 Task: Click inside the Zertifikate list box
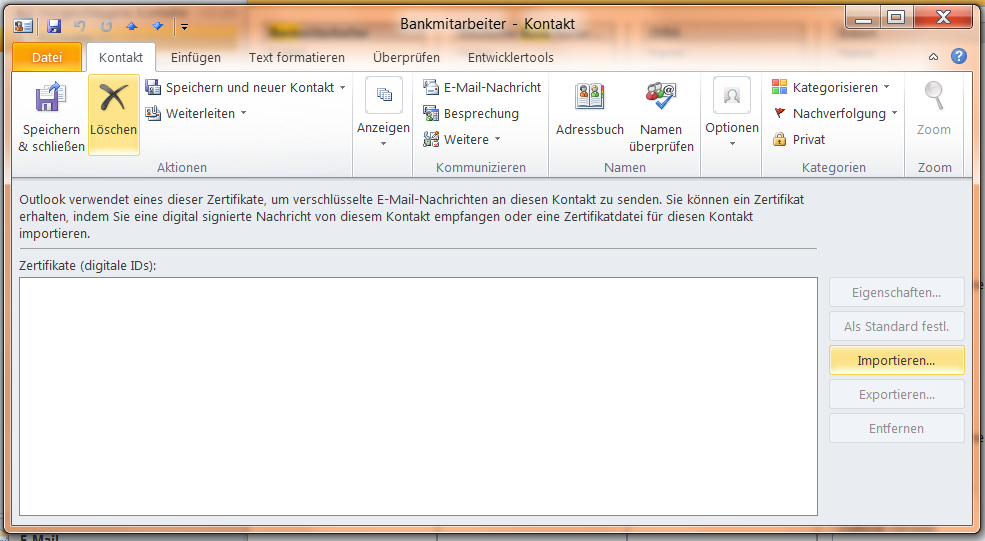pyautogui.click(x=418, y=396)
